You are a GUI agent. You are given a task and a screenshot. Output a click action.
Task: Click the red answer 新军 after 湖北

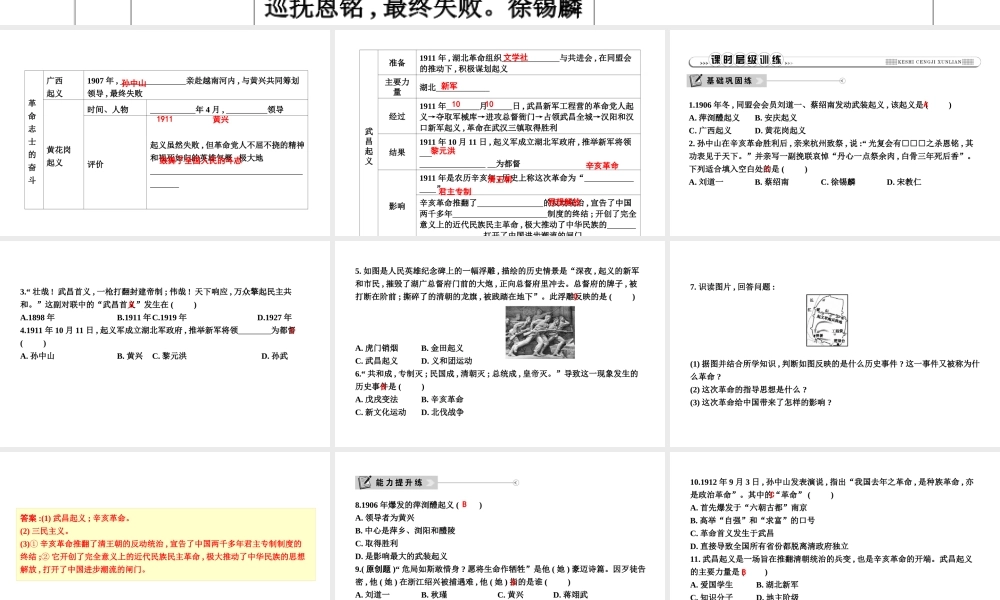449,86
